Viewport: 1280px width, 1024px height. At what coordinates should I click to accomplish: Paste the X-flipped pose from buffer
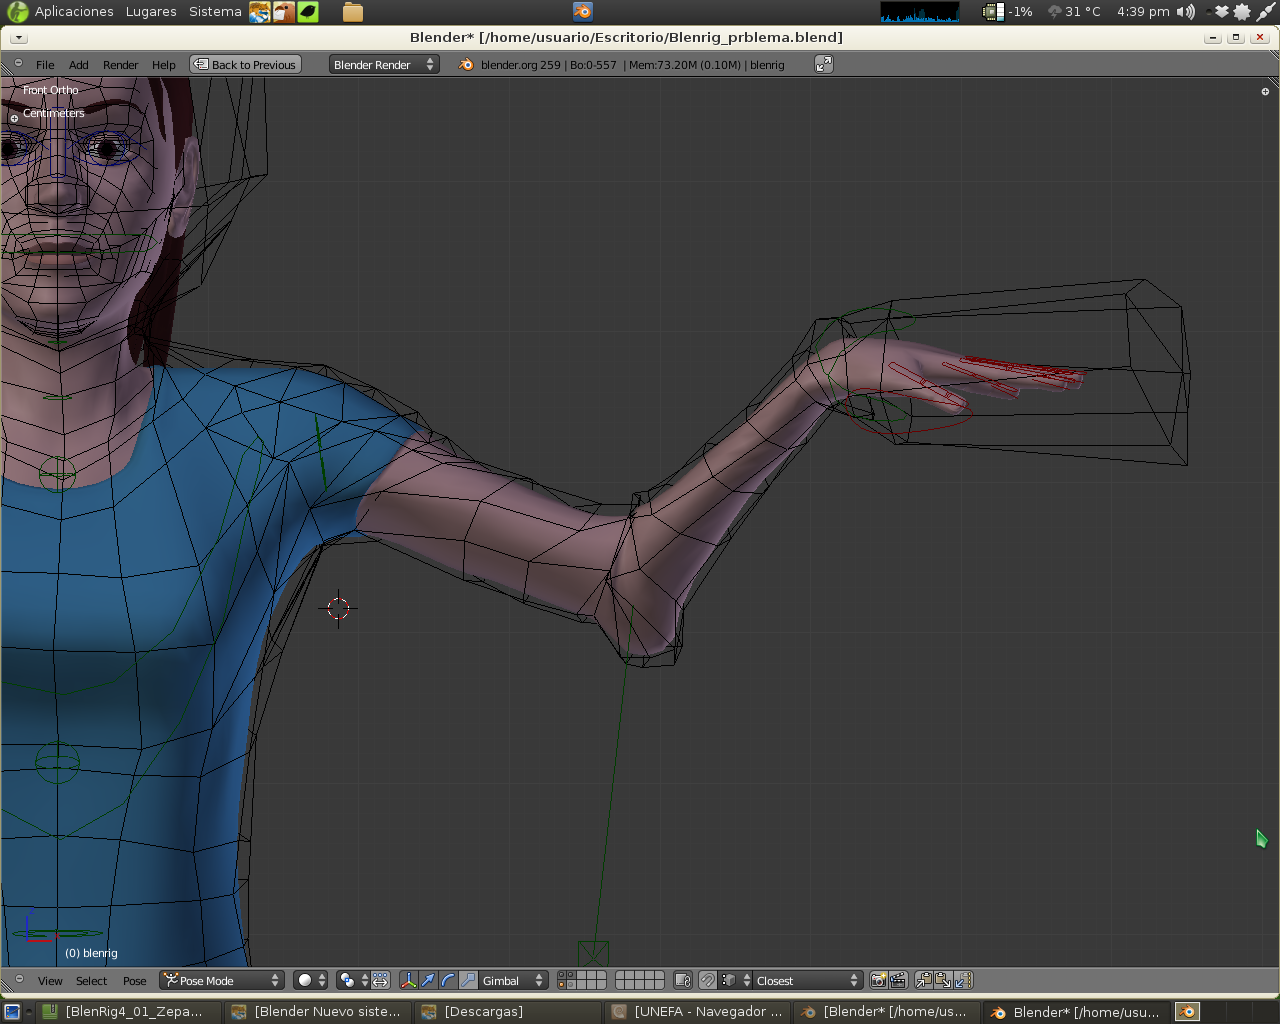coord(963,980)
